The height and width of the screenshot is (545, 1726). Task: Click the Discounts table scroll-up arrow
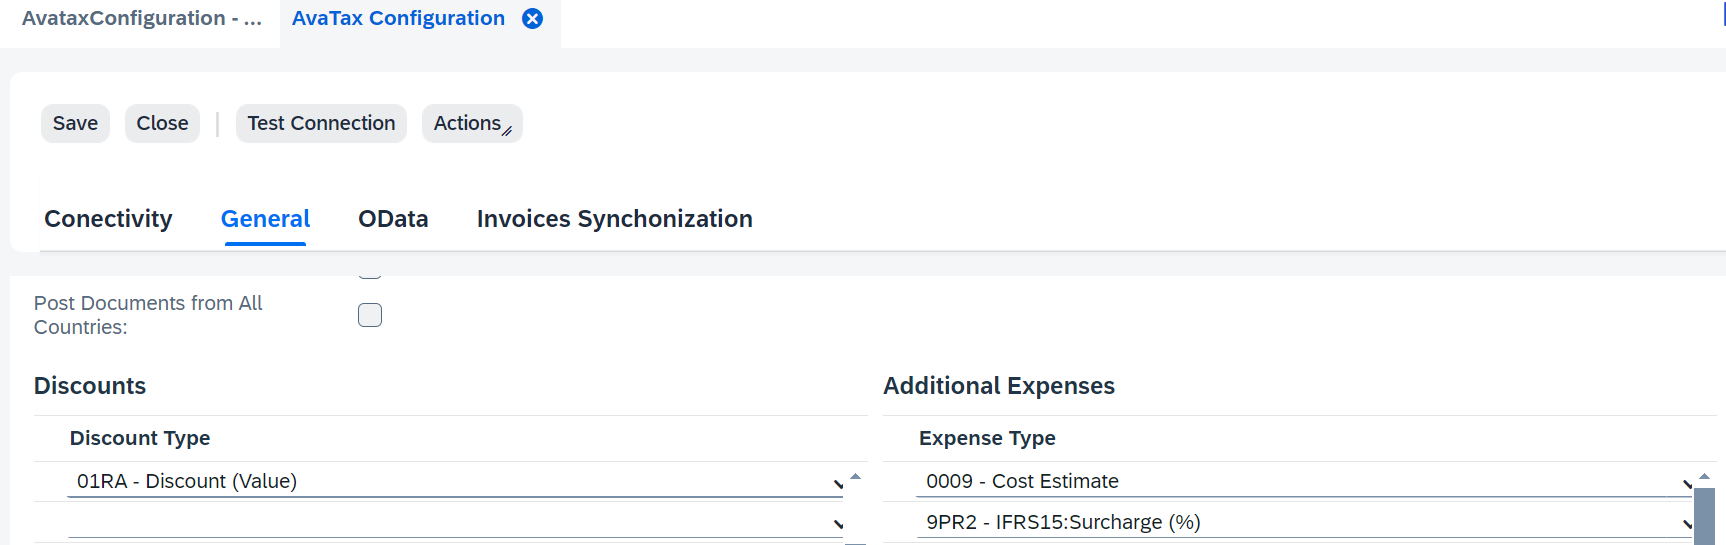pos(855,476)
